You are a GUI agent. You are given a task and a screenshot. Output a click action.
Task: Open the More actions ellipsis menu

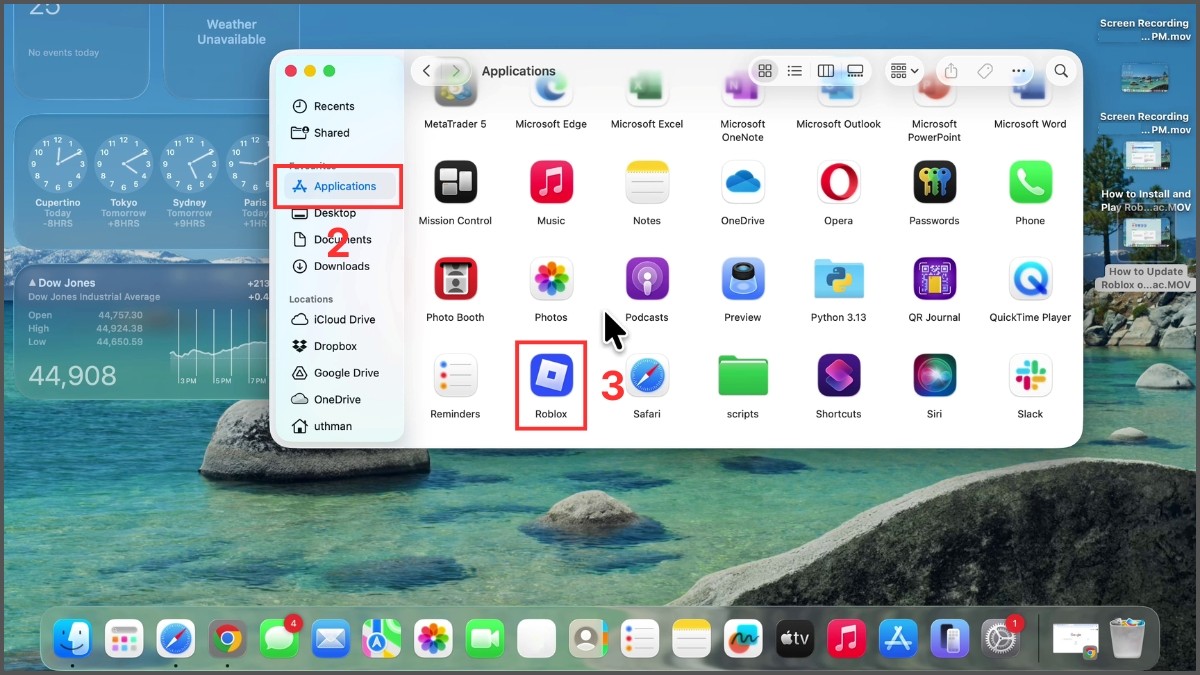coord(1019,71)
